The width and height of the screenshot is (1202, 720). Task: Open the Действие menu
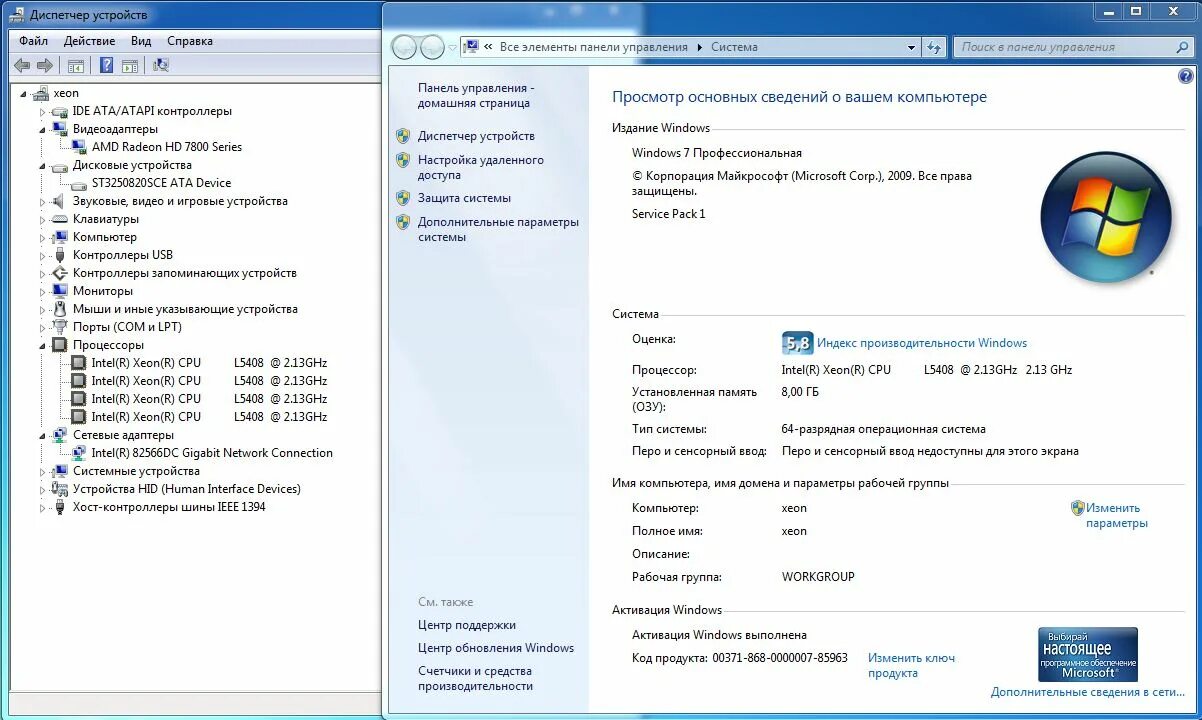(x=89, y=41)
